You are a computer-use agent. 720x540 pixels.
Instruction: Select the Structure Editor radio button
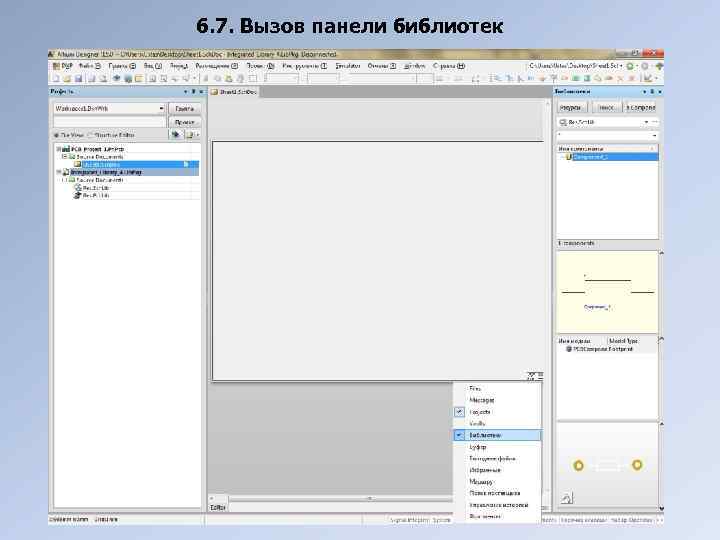90,135
